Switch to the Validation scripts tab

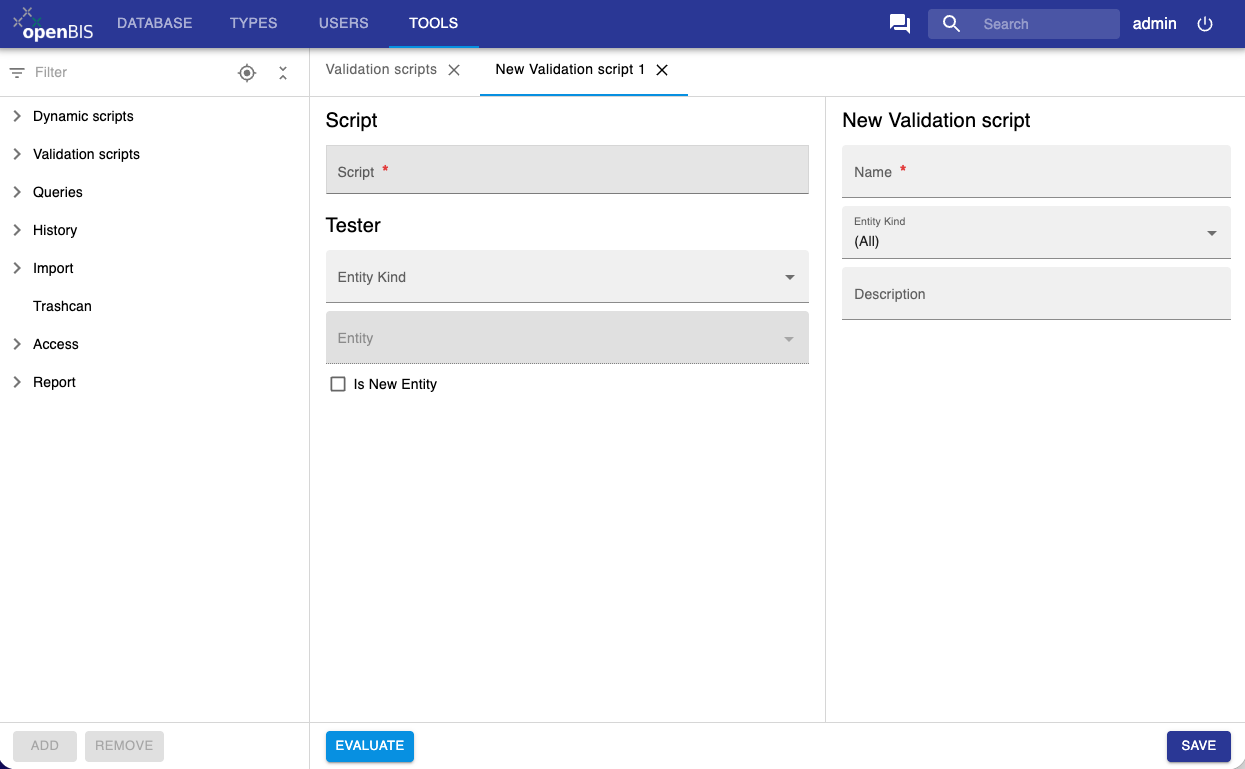click(x=381, y=70)
